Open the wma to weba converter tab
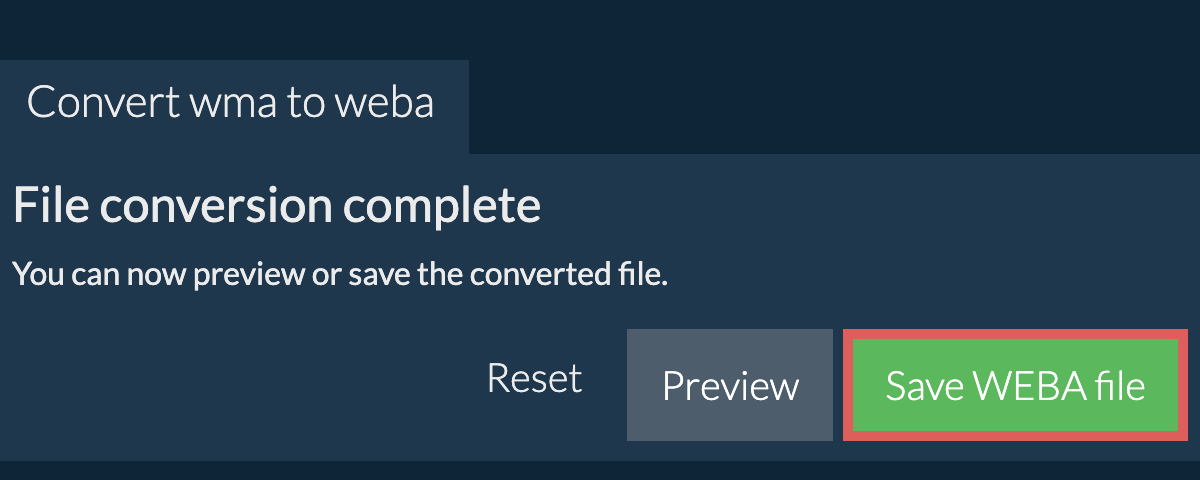This screenshot has width=1200, height=480. tap(231, 103)
